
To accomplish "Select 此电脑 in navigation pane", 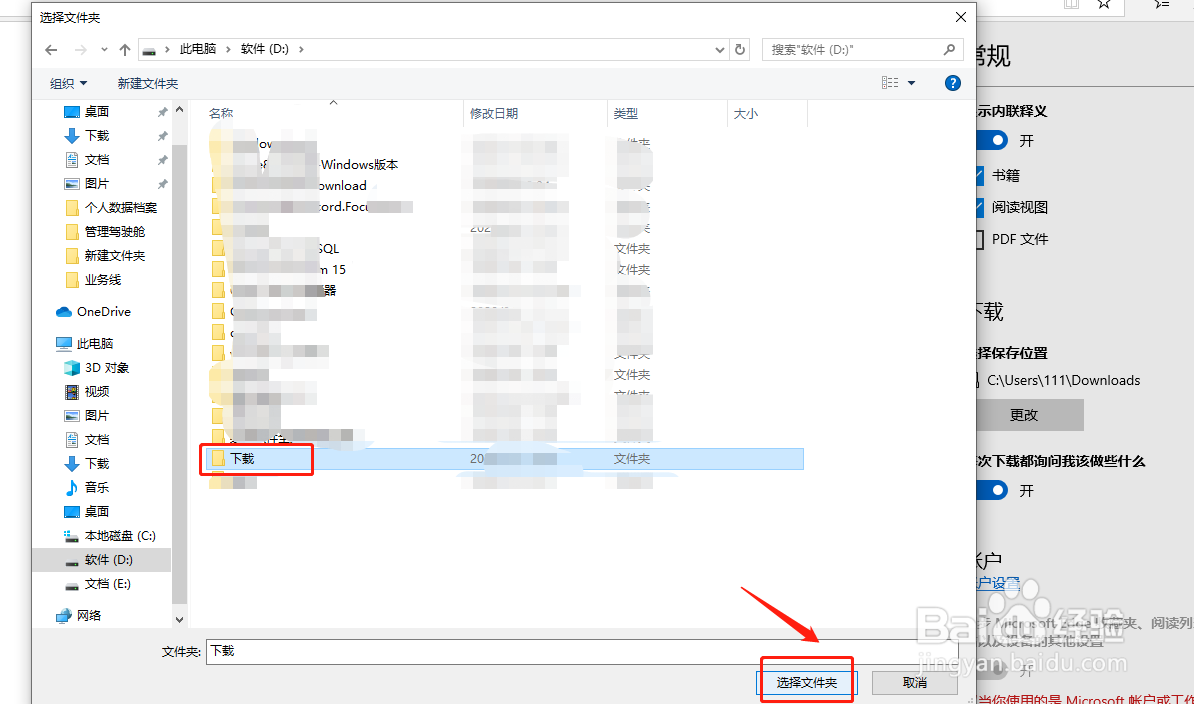I will click(94, 344).
